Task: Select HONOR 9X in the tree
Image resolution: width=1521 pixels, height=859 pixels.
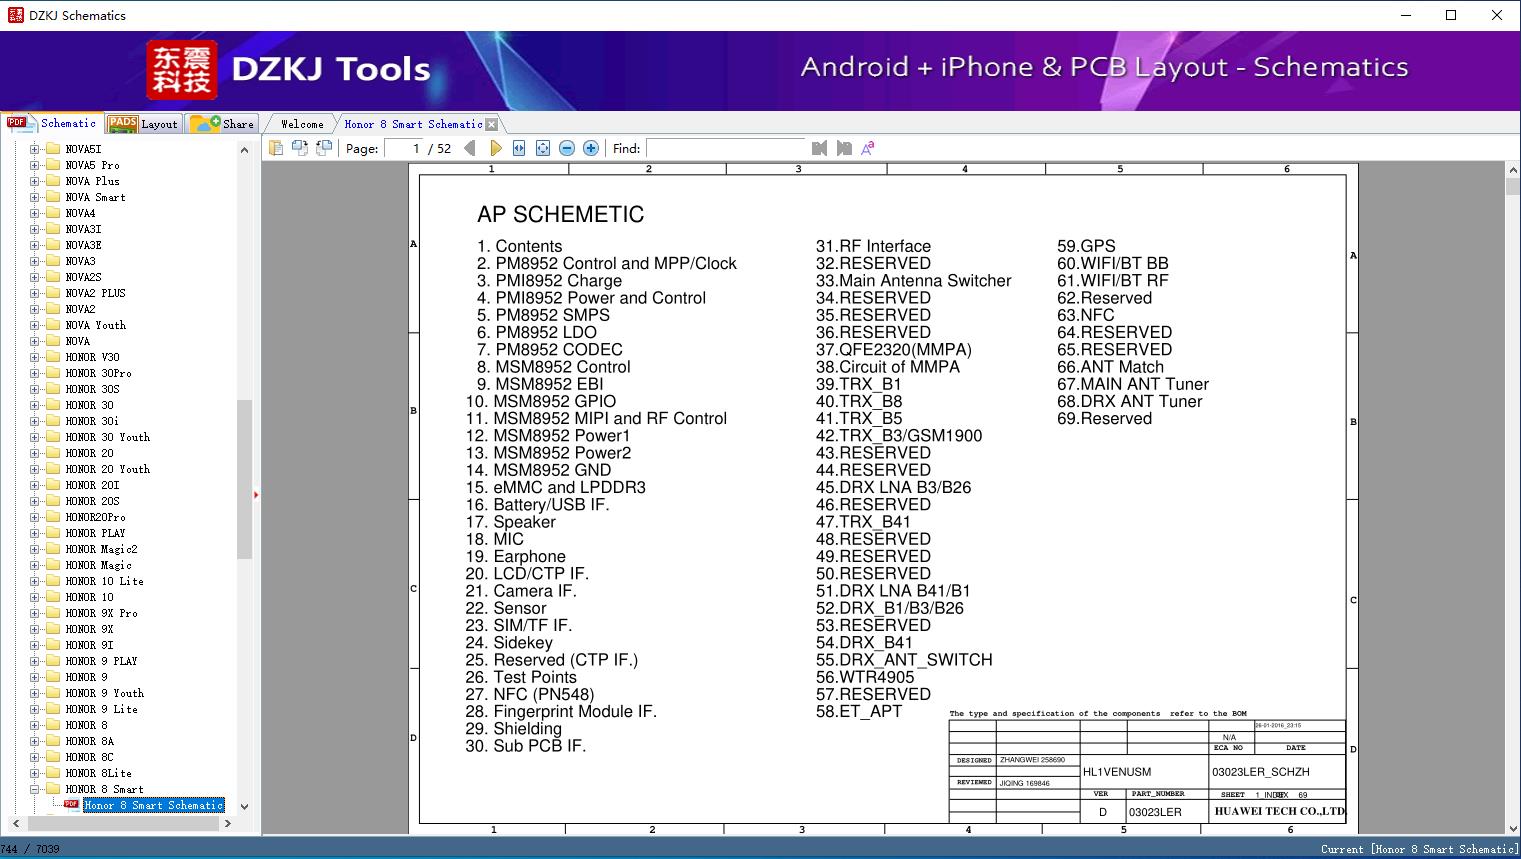Action: point(90,629)
